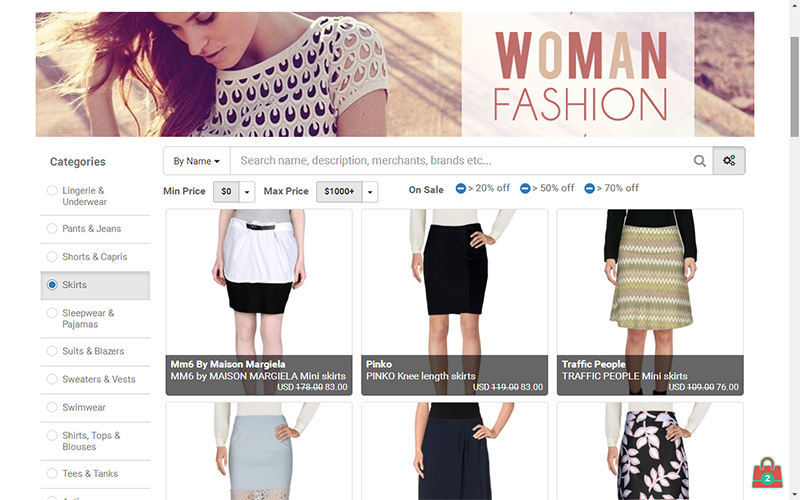Click the Min Price label
Screen dimensions: 800x500
[184, 191]
